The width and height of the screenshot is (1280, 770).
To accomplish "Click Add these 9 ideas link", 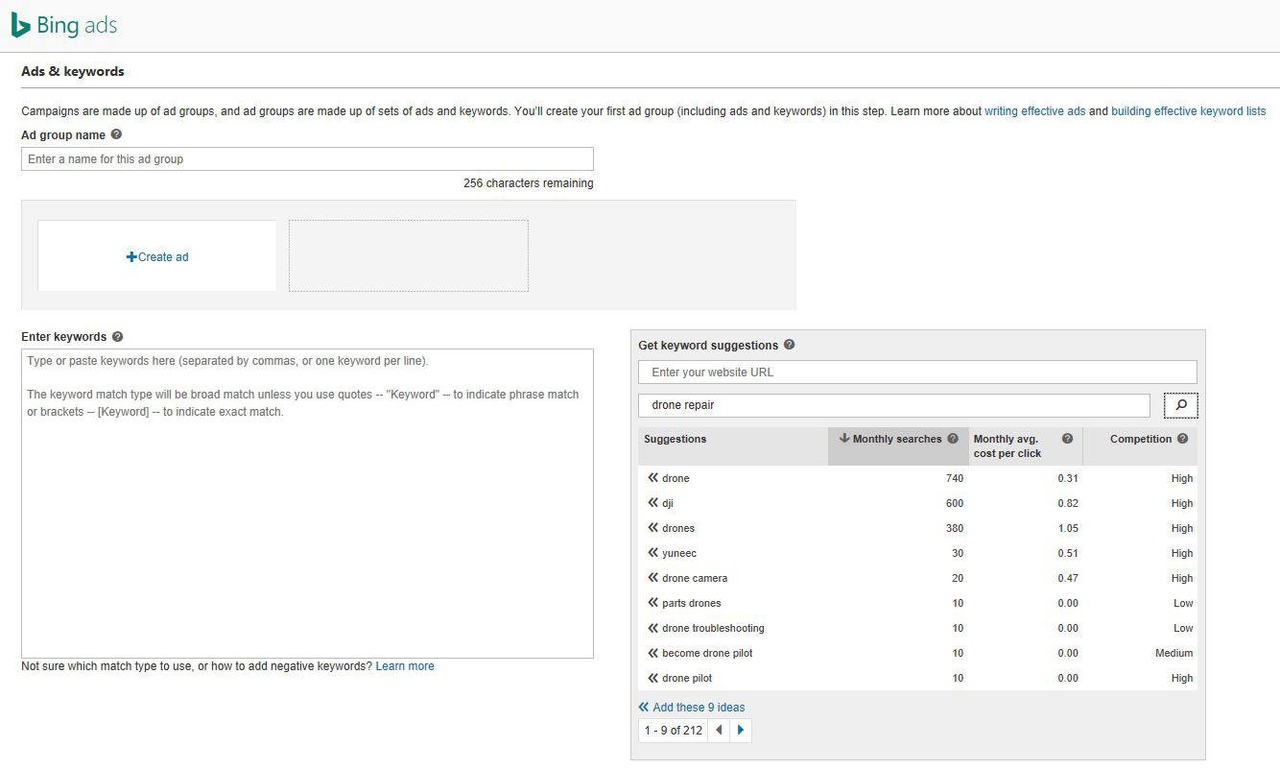I will tap(692, 707).
